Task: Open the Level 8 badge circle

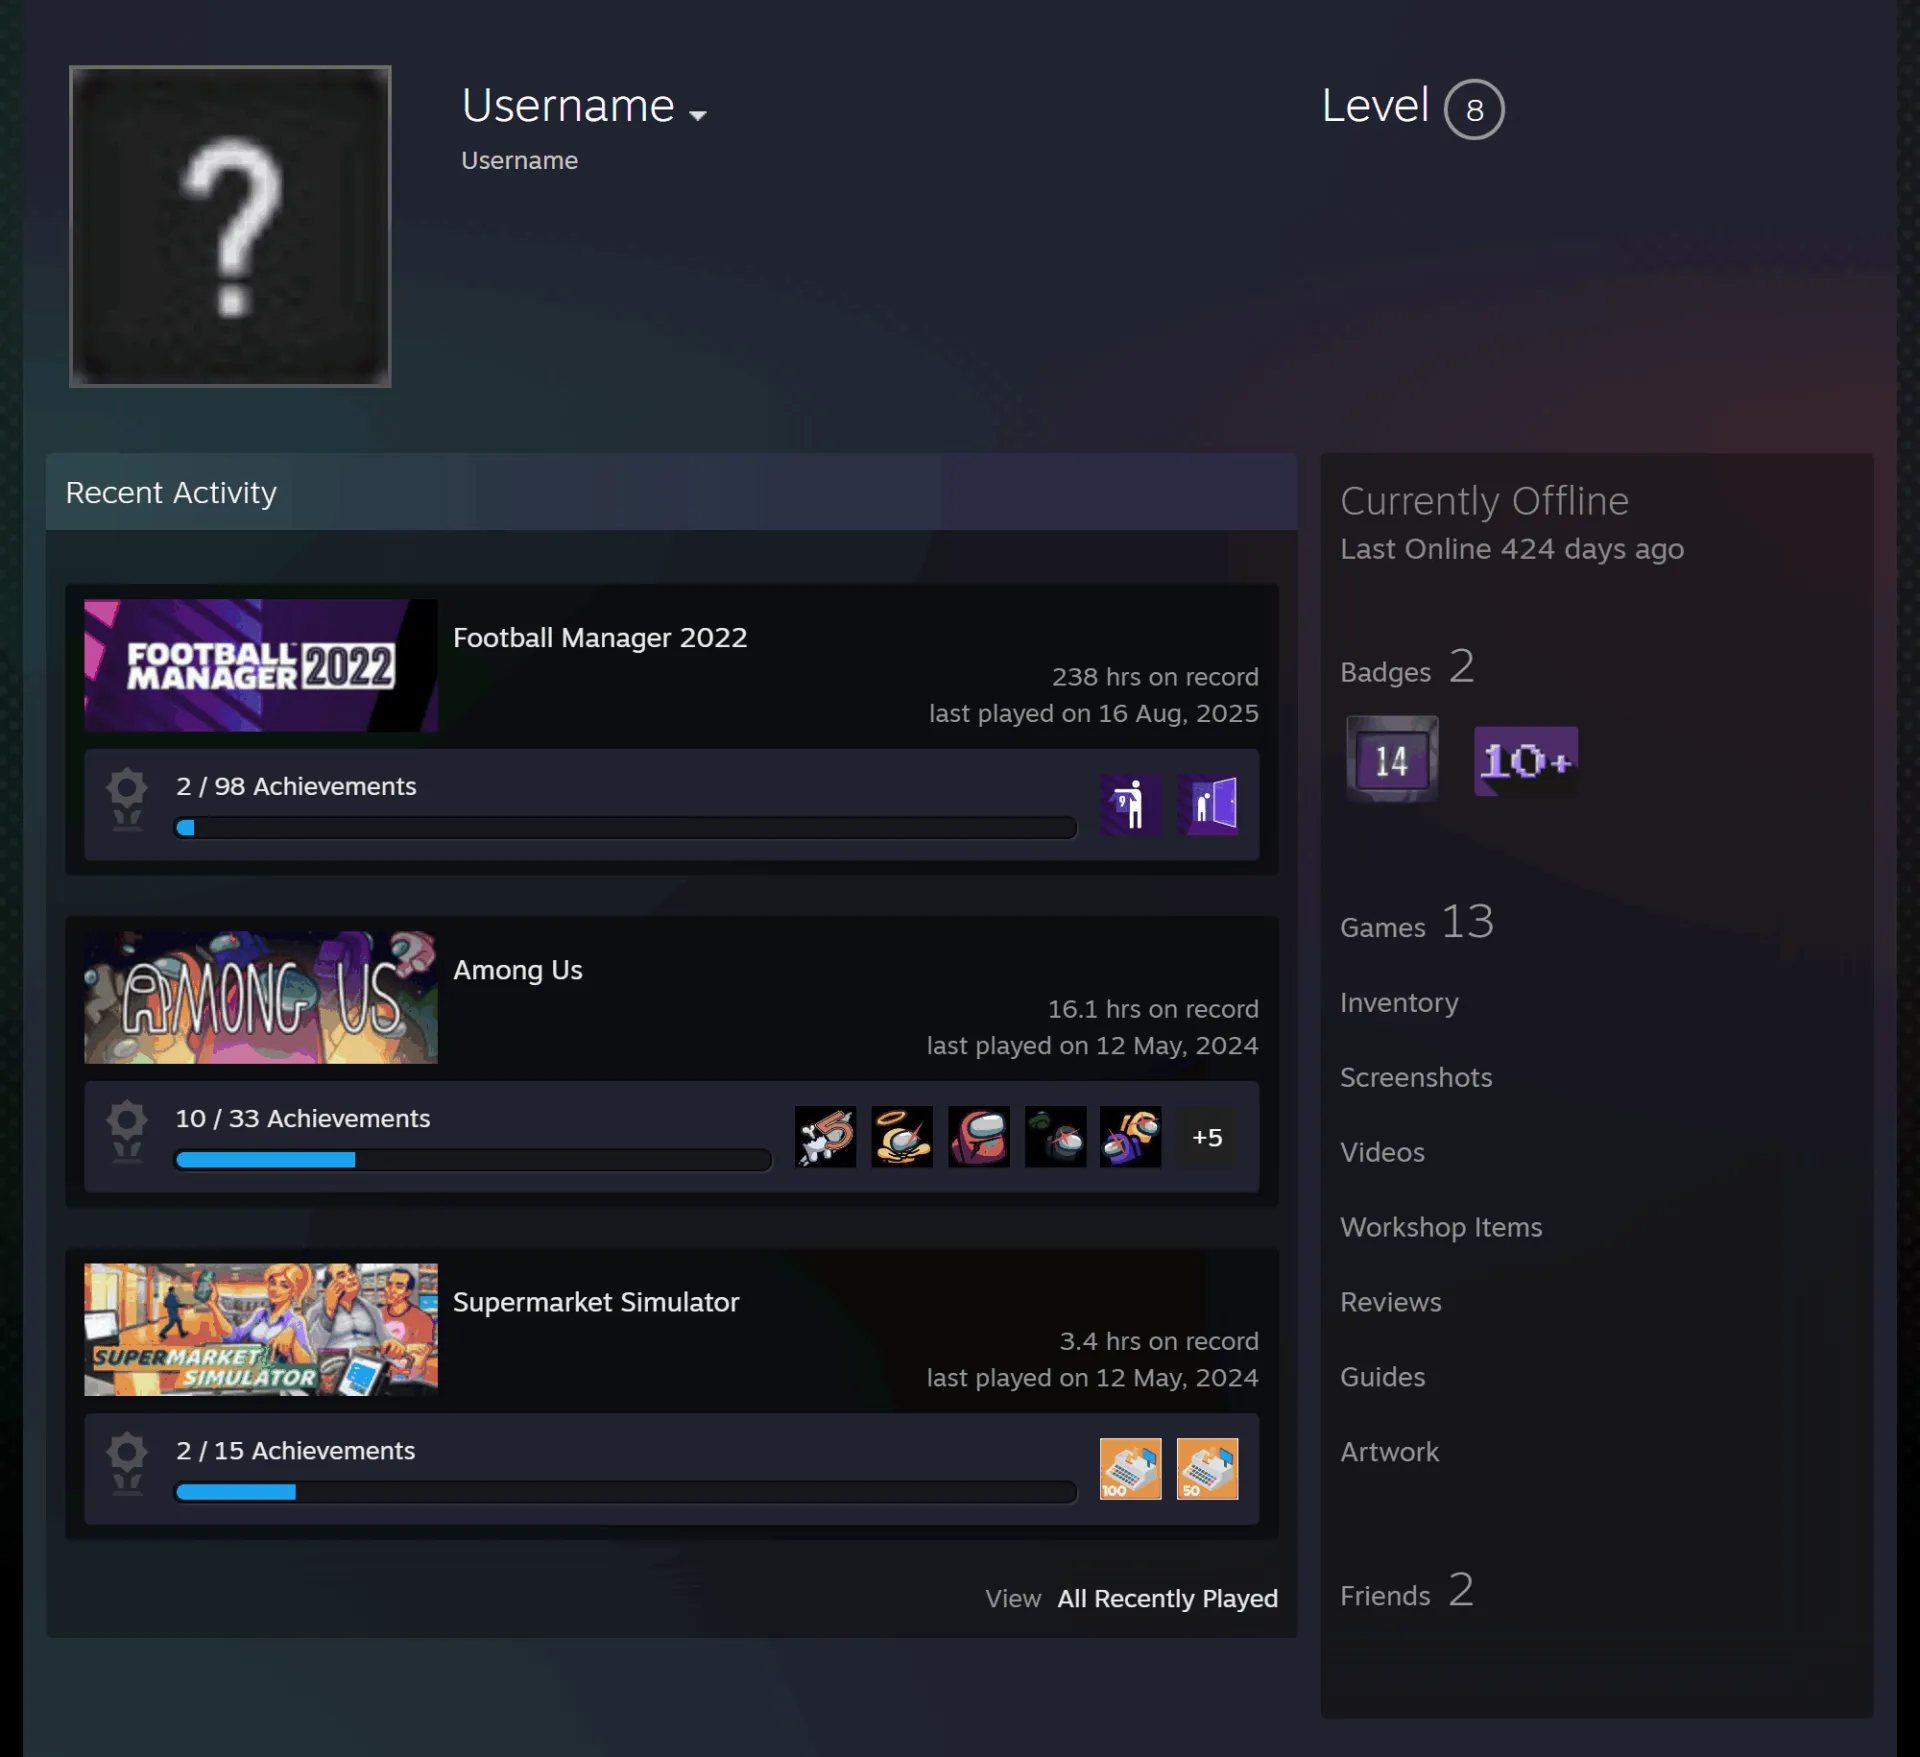Action: (x=1474, y=109)
